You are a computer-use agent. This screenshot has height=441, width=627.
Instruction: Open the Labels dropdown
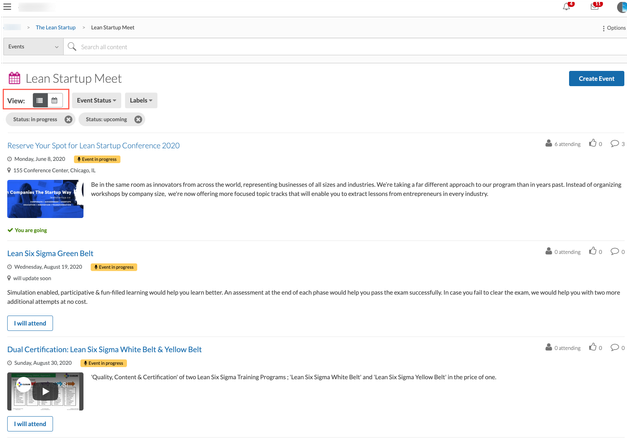point(141,100)
